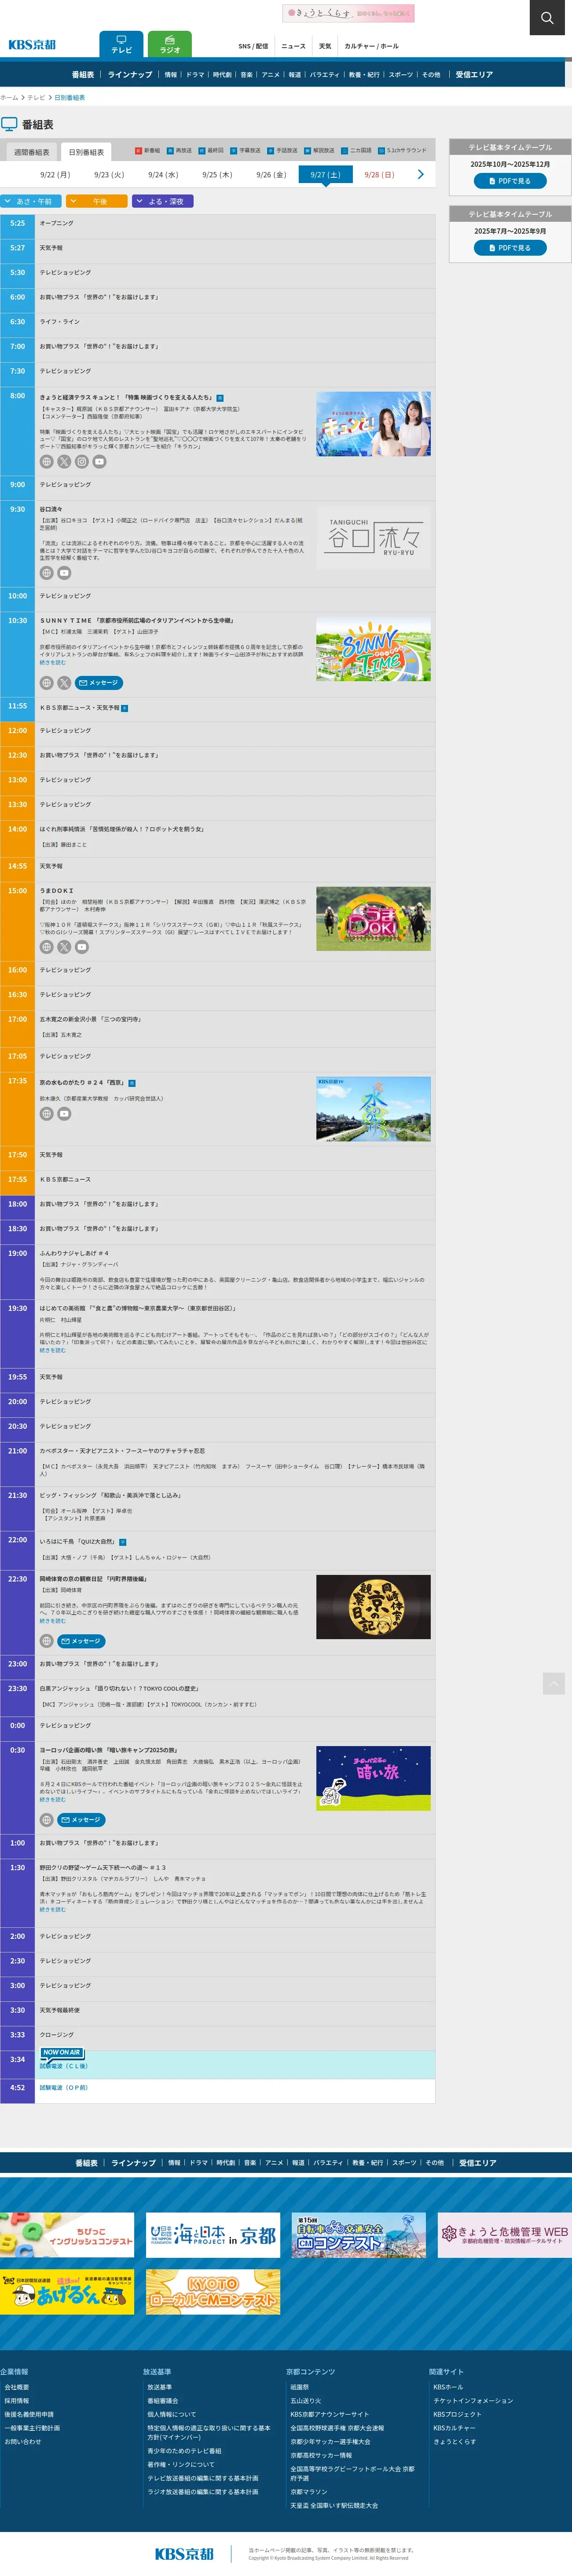
Task: Open ラインナップ in top navigation bar
Action: tap(130, 75)
